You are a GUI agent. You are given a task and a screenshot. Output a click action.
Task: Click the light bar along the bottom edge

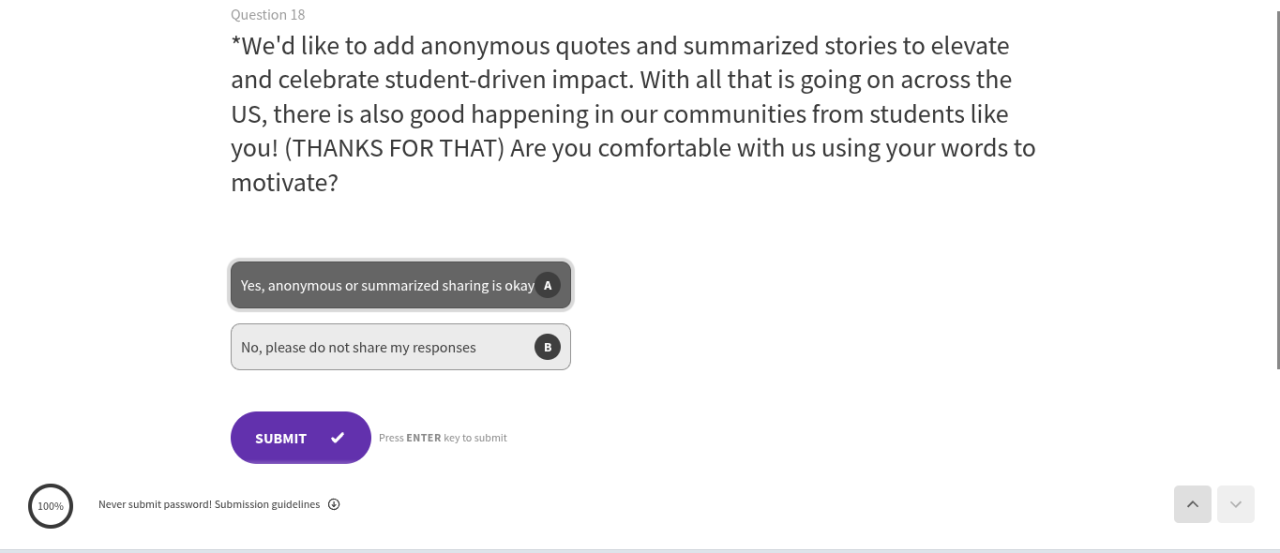(x=640, y=550)
